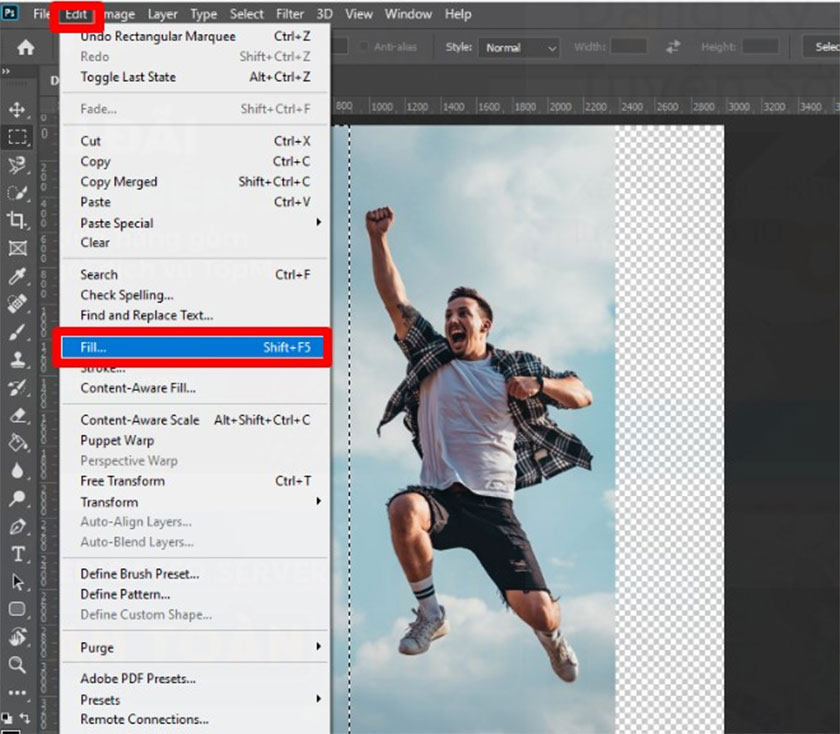Select the Rounded Rectangle shape tool

point(17,609)
